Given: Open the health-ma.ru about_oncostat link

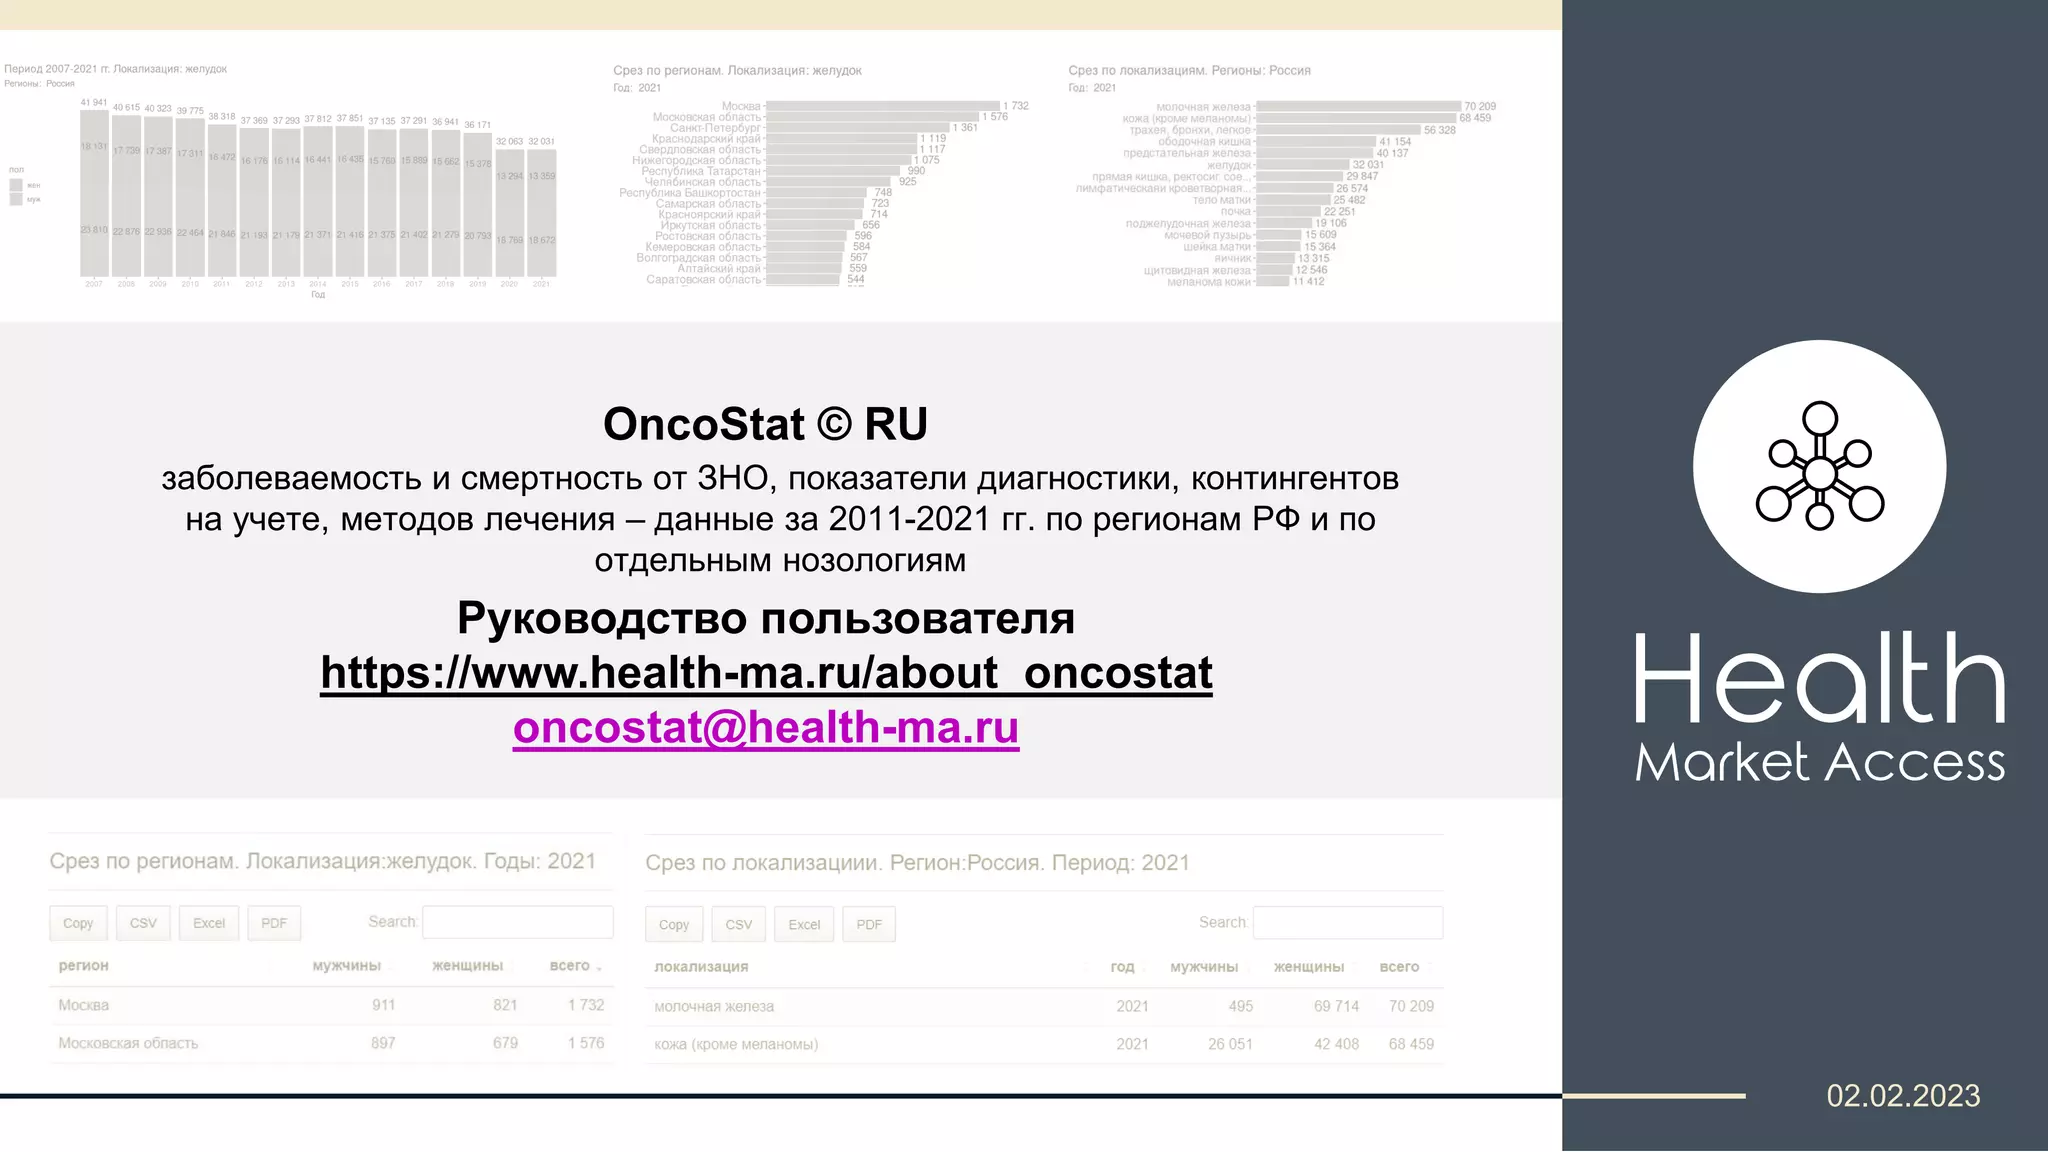Looking at the screenshot, I should [x=766, y=673].
